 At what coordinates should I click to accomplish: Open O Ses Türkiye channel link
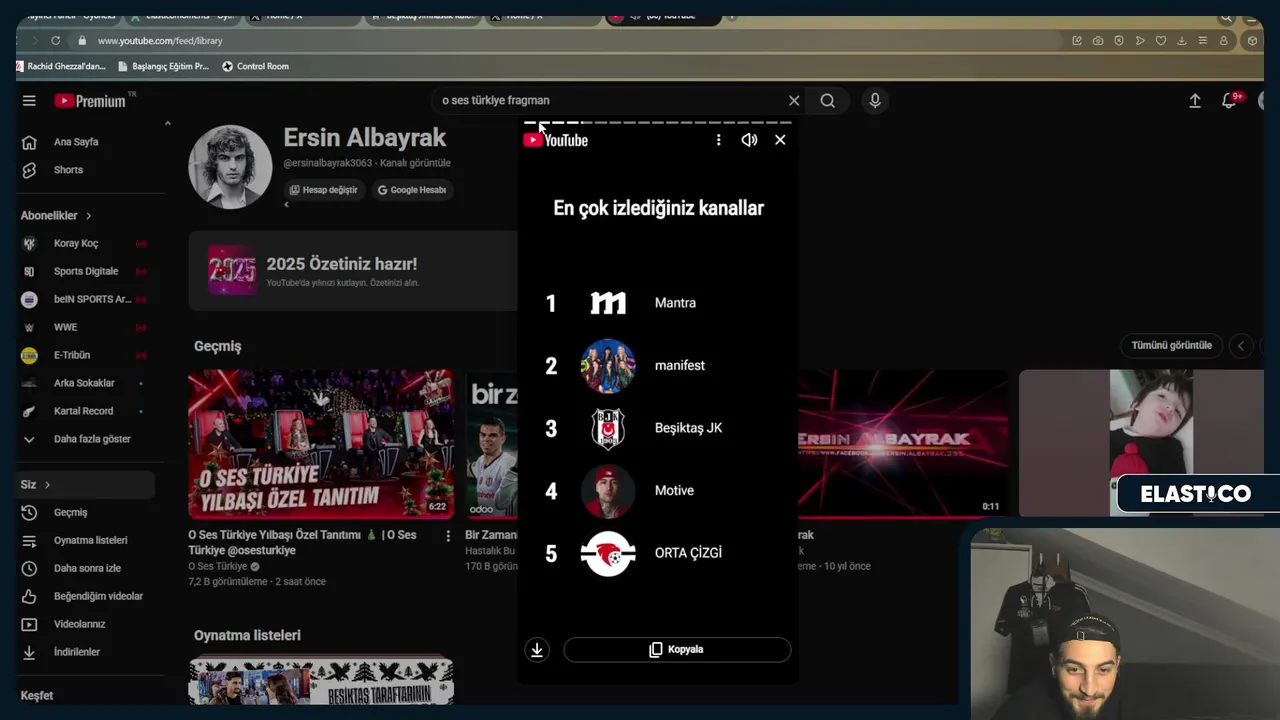tap(218, 567)
